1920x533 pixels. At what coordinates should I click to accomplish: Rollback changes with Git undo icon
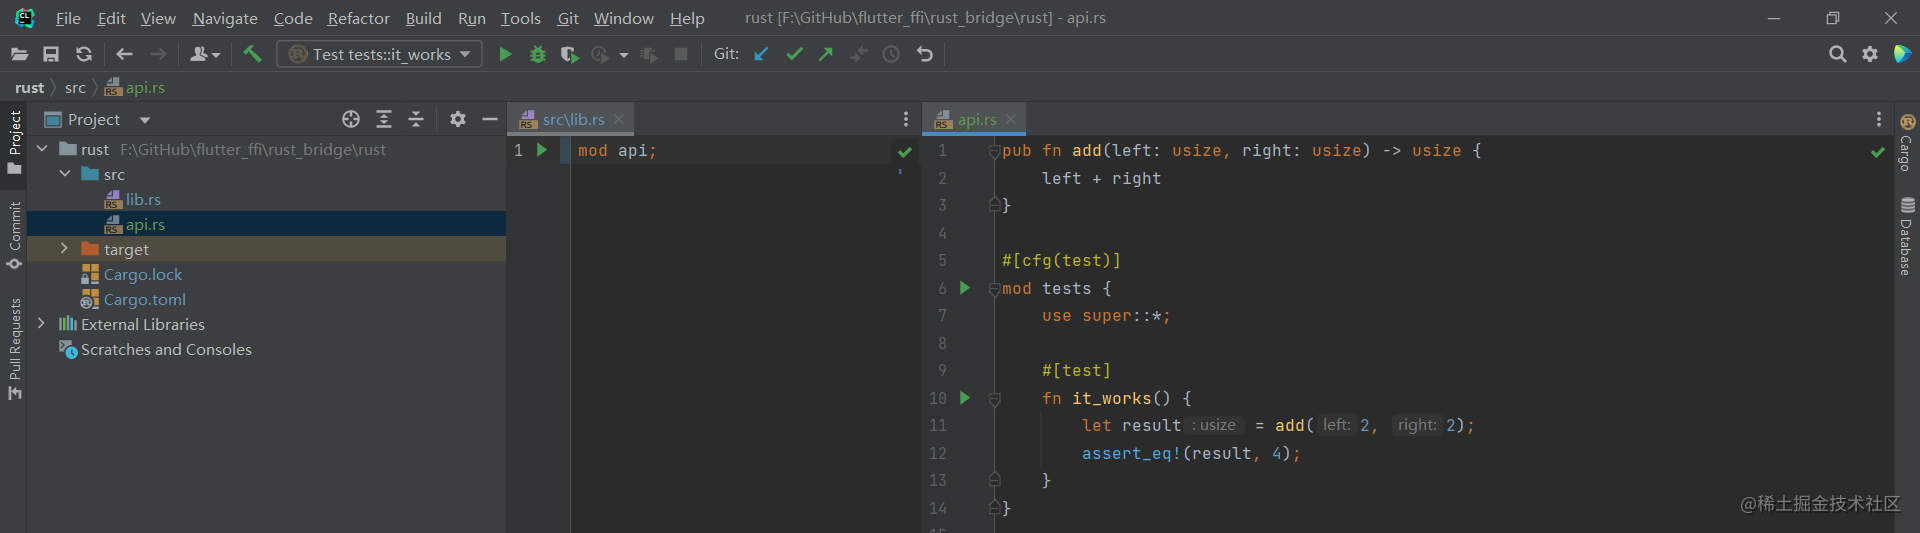click(925, 54)
